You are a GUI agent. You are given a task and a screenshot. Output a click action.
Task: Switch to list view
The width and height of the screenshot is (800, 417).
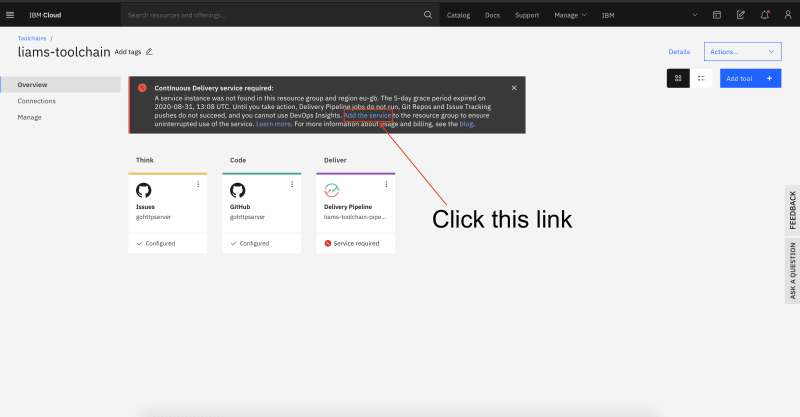(x=701, y=78)
